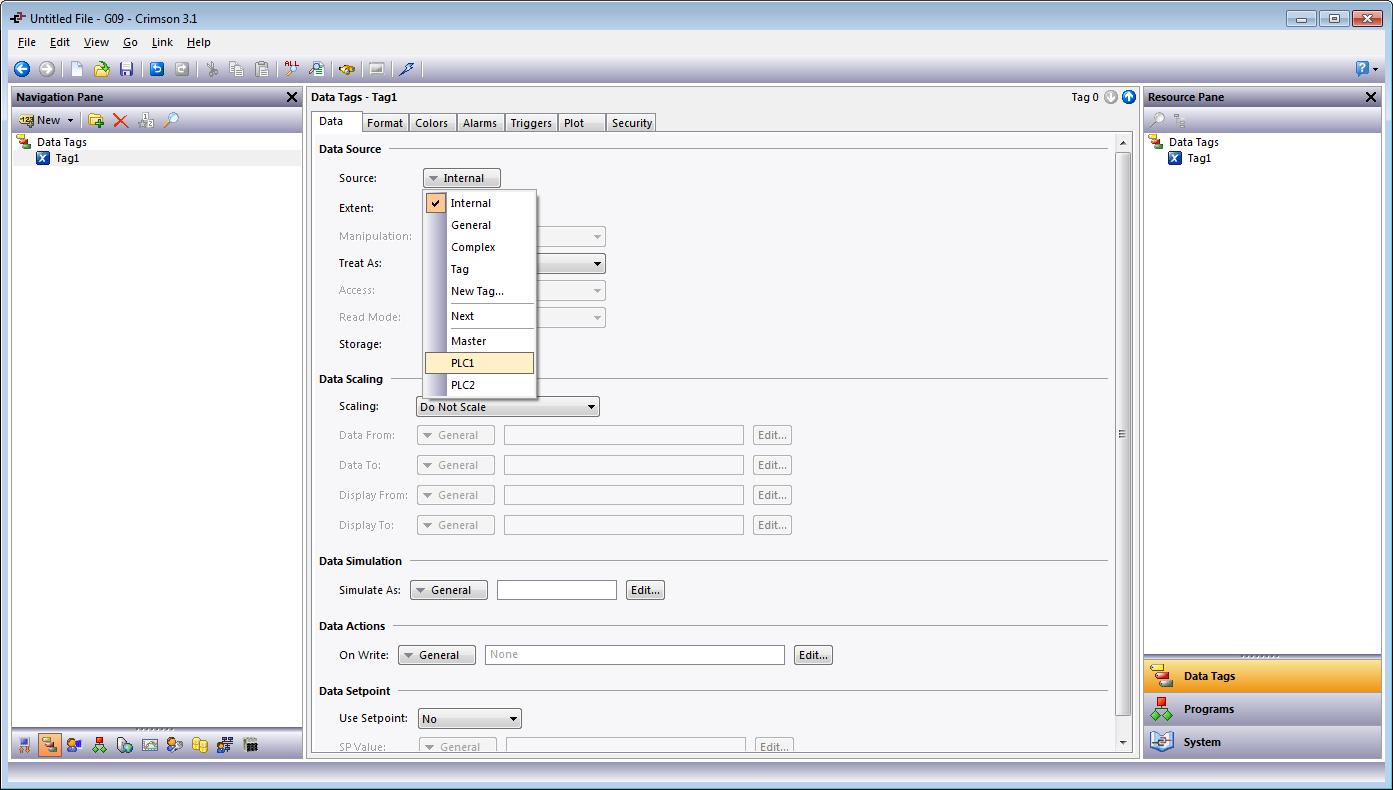Open Security user-wrench icon in bottom bar
Image resolution: width=1393 pixels, height=790 pixels.
tap(175, 744)
